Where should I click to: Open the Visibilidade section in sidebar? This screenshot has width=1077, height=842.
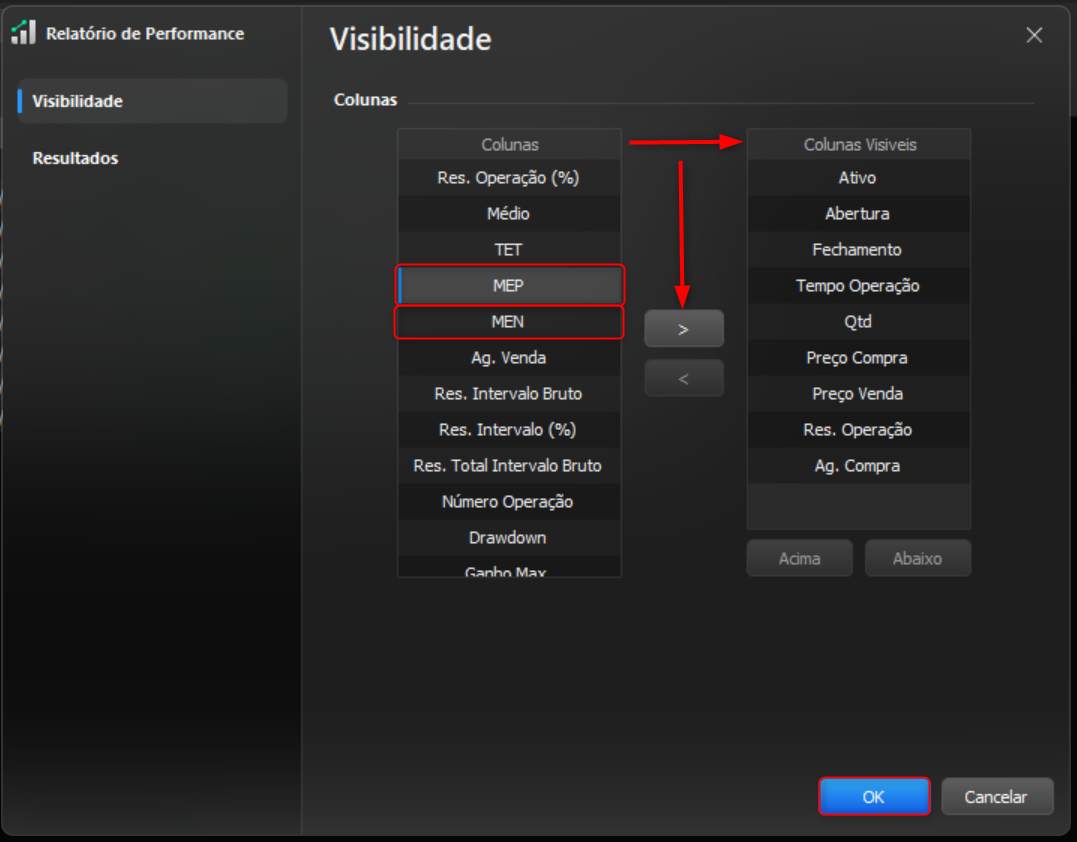tap(152, 101)
